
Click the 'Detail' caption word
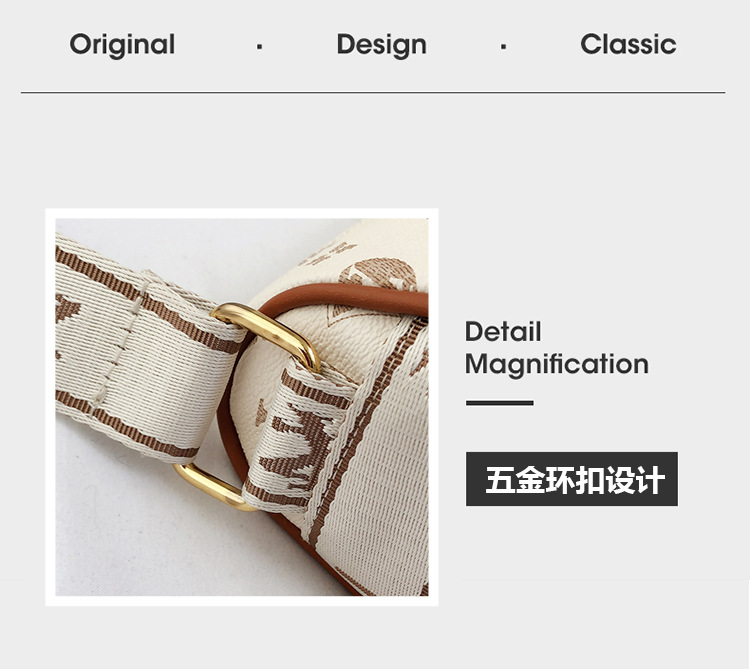503,331
